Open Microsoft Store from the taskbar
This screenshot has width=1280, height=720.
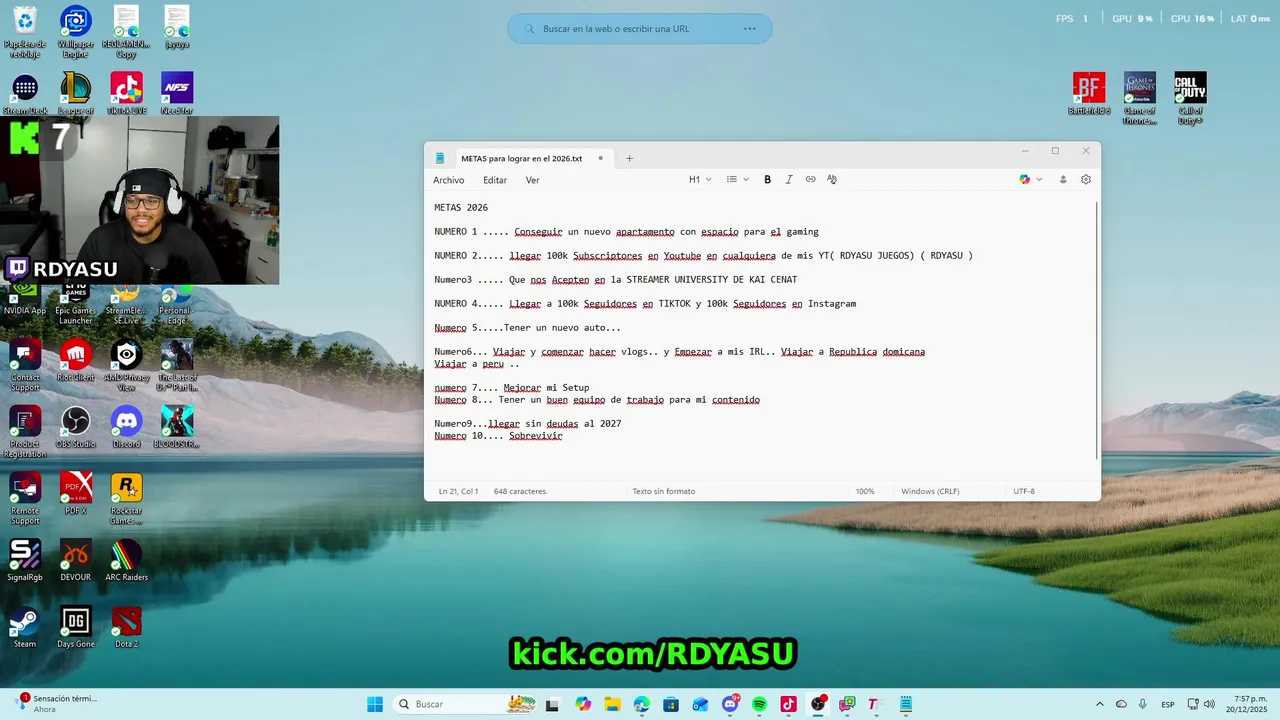671,704
